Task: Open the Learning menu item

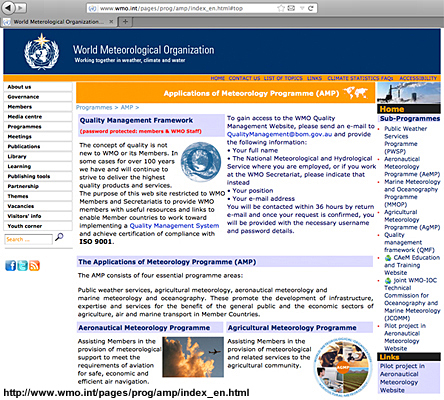Action: pyautogui.click(x=38, y=166)
